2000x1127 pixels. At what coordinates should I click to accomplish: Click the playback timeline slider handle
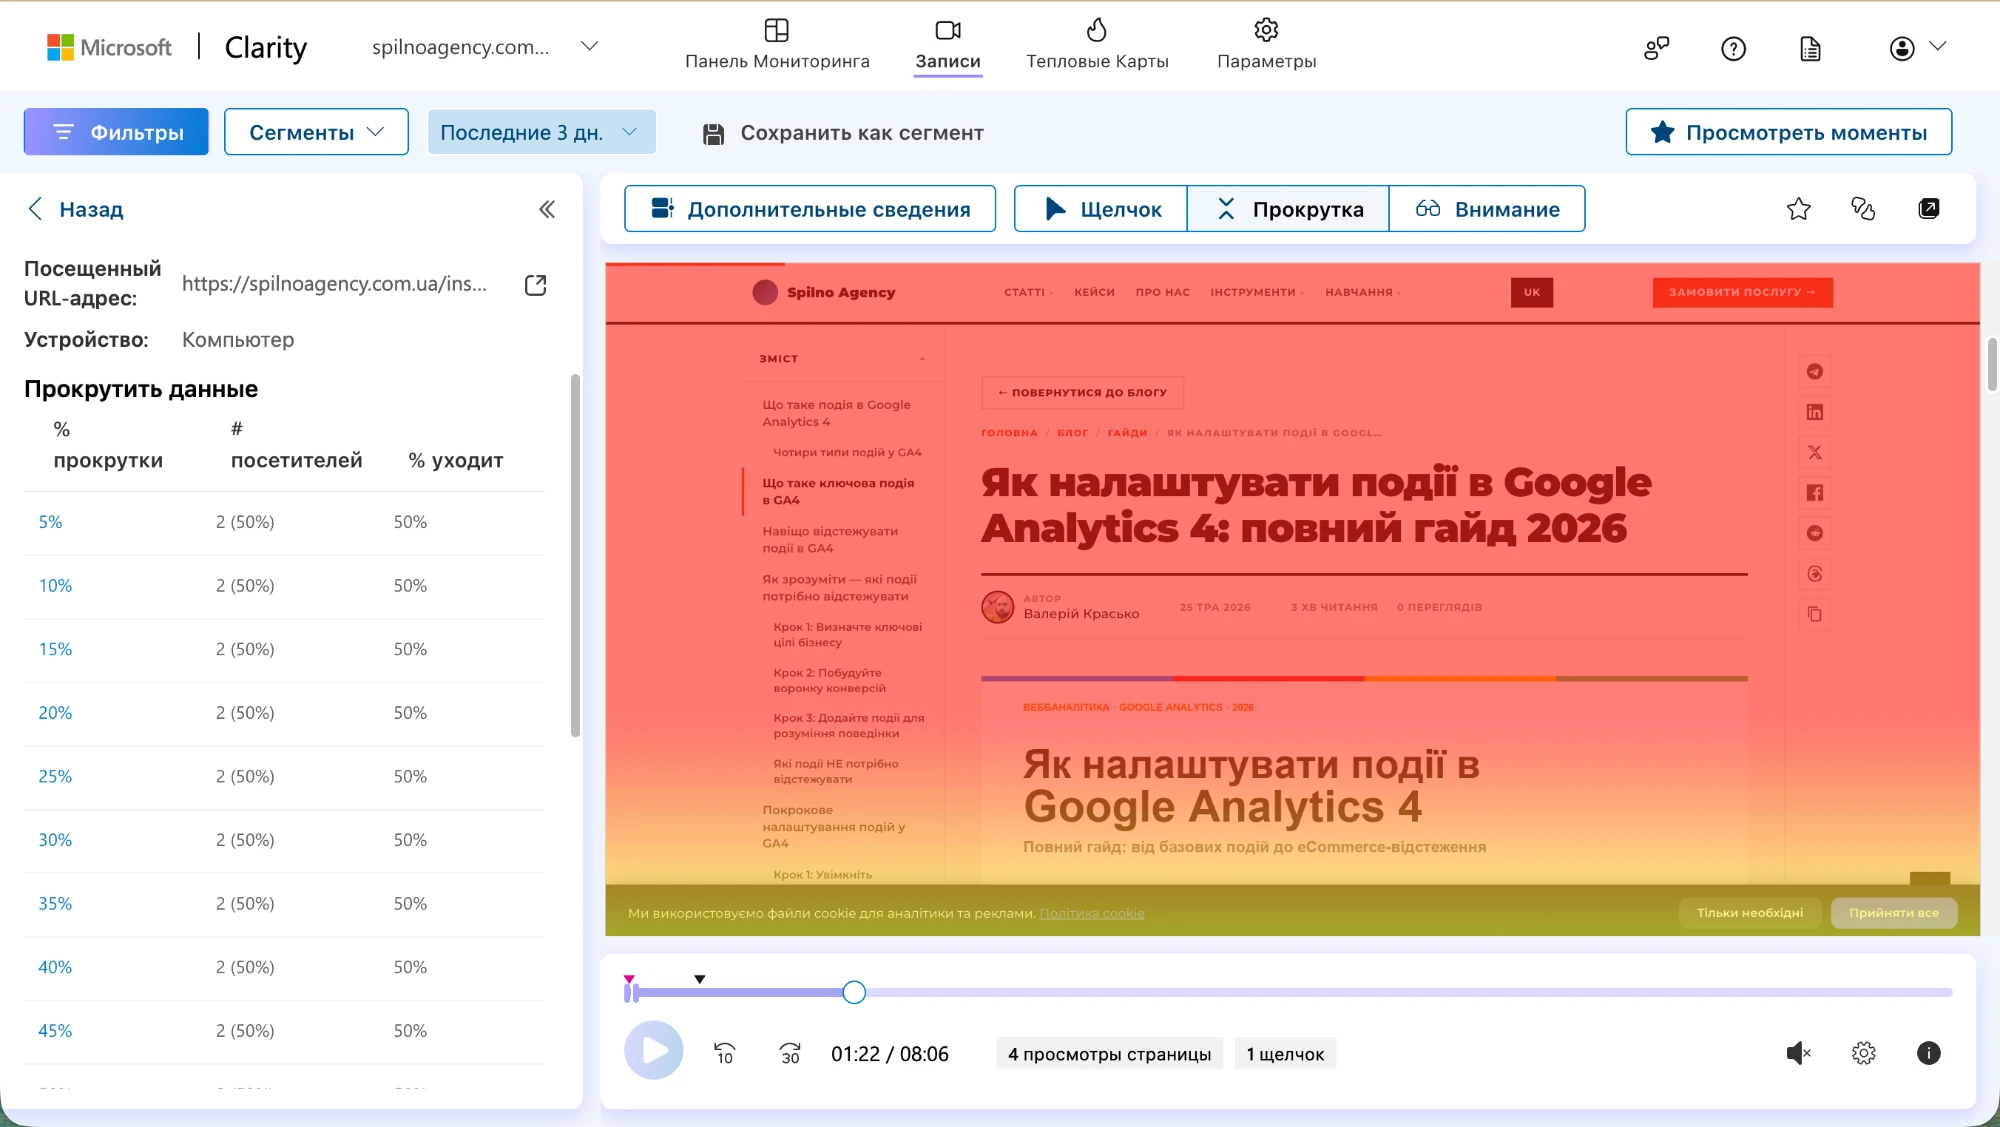pyautogui.click(x=854, y=992)
